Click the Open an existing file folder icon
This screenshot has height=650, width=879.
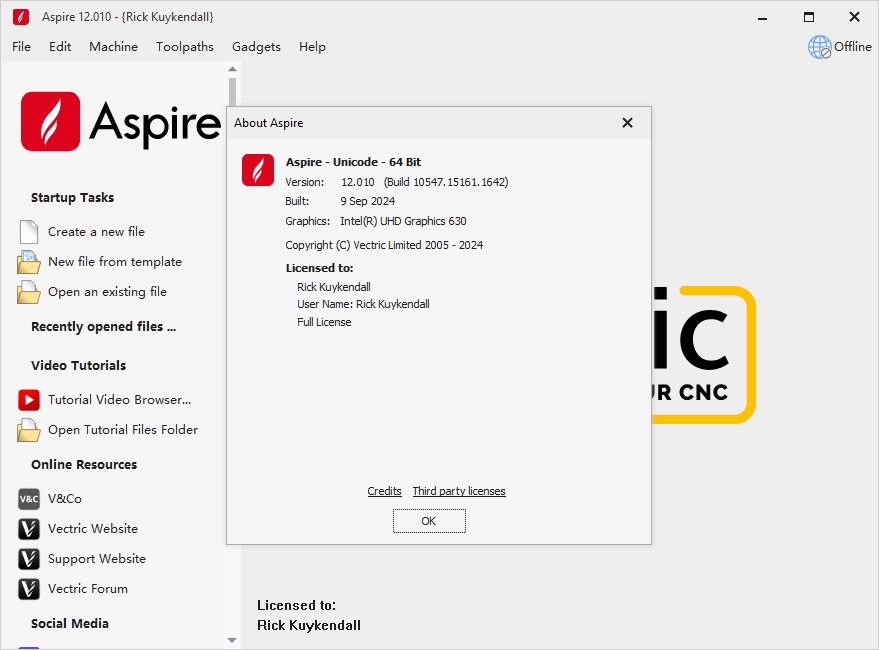28,292
